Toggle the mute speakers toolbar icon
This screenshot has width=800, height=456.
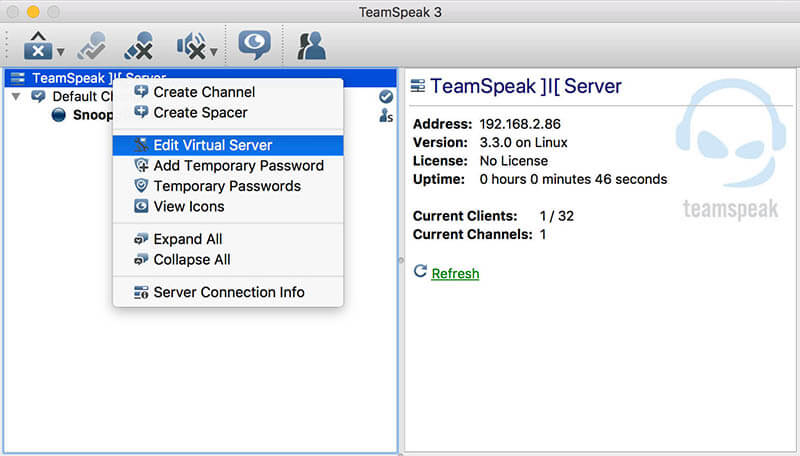tap(191, 46)
